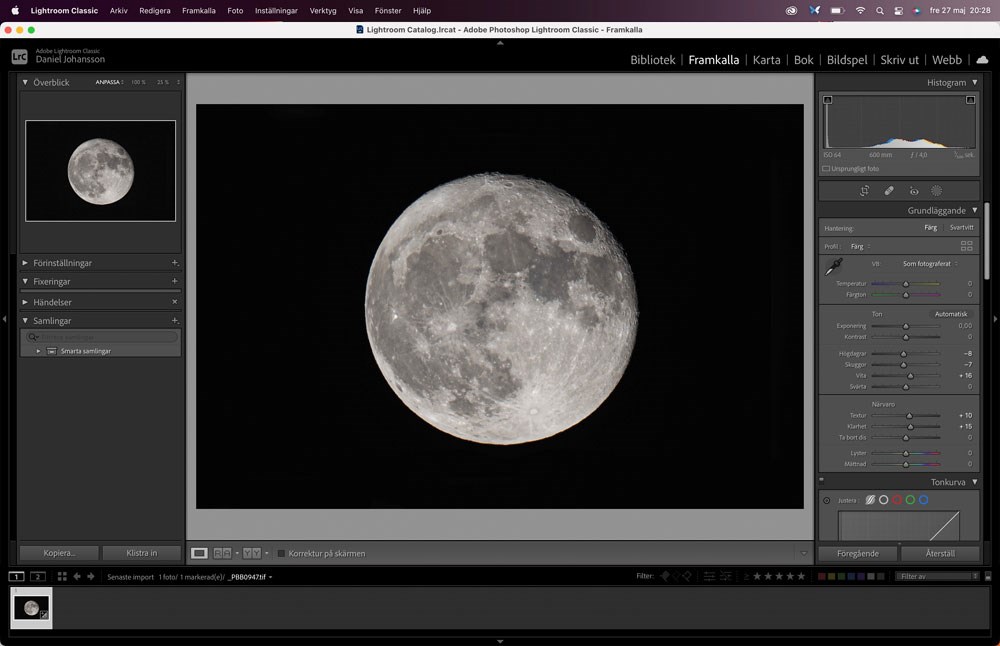Click the Automatisk tone button
The image size is (1000, 646).
click(952, 313)
